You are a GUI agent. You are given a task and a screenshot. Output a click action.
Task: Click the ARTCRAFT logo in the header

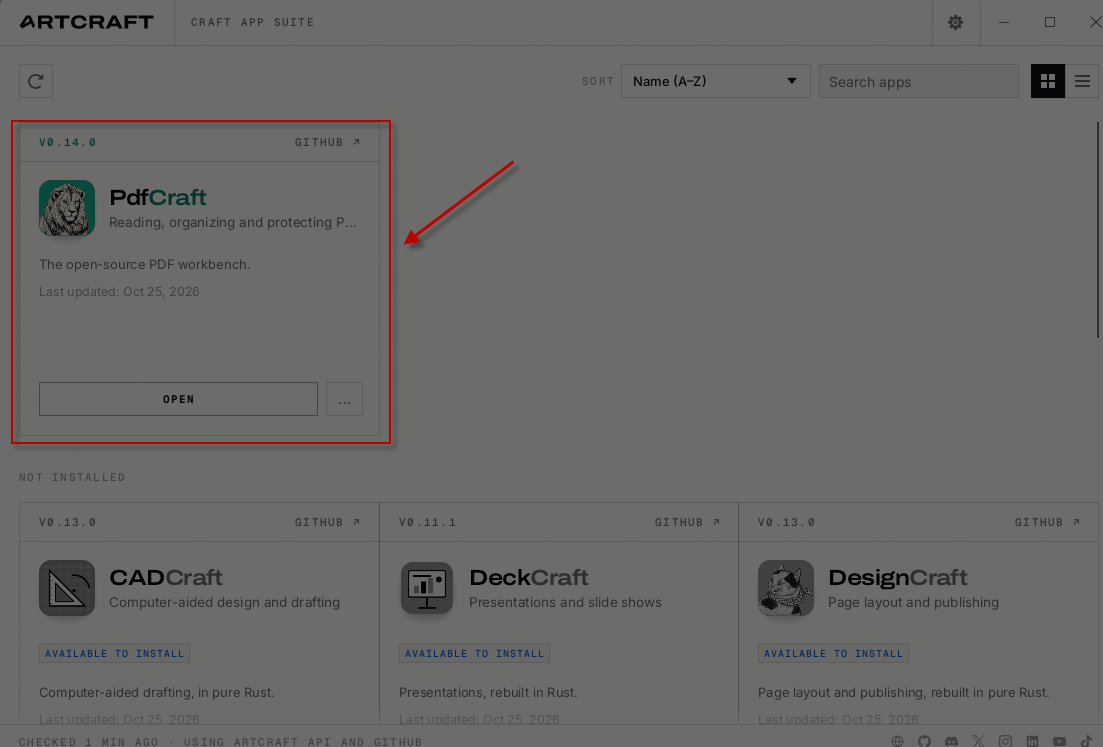point(87,23)
